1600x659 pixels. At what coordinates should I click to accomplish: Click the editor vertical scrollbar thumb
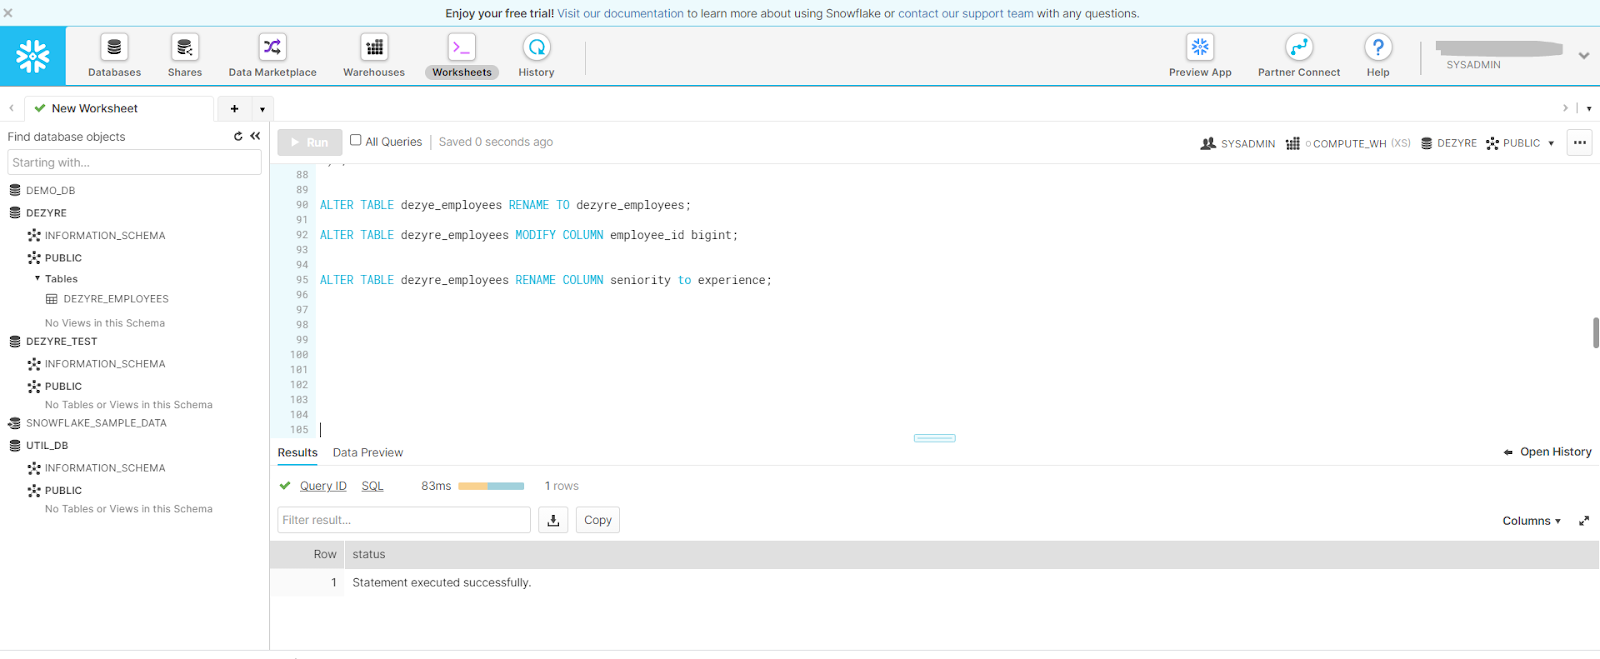(x=1596, y=333)
